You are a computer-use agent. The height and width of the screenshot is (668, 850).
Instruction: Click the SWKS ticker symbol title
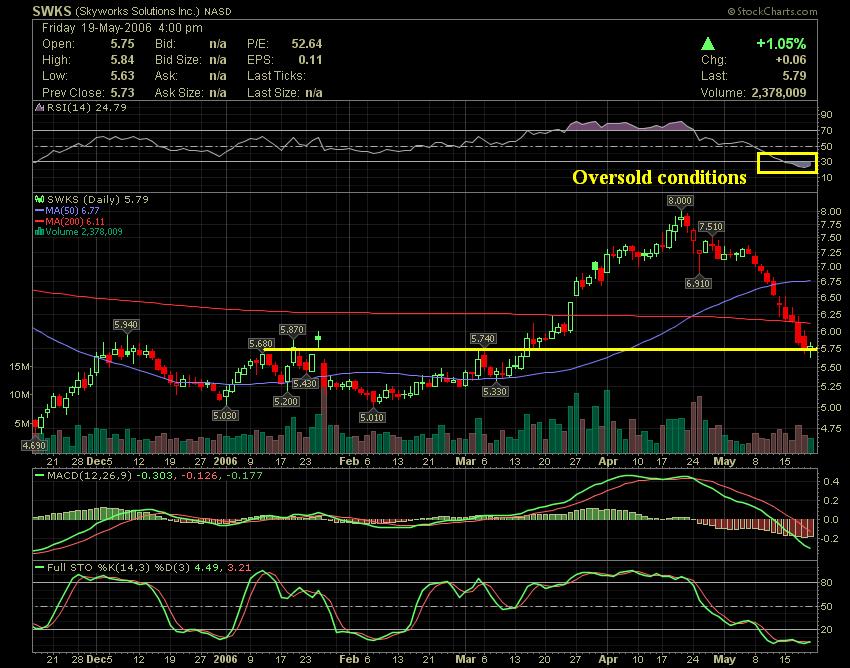click(x=51, y=10)
